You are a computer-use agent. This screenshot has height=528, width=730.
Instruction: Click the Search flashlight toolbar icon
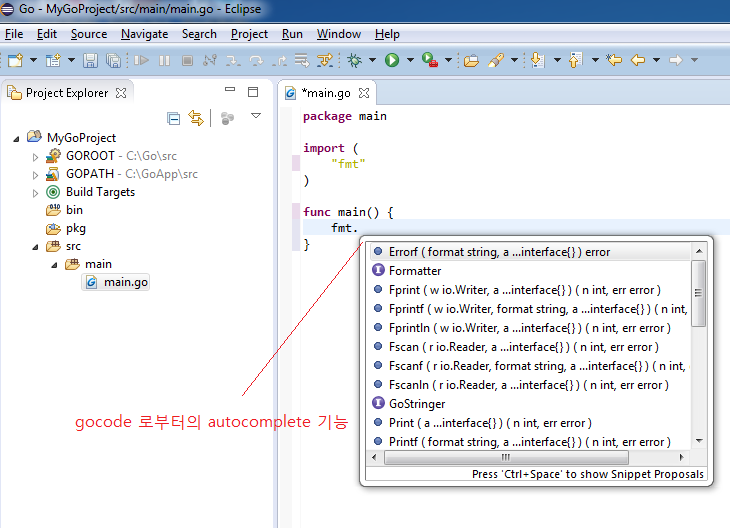click(x=496, y=60)
